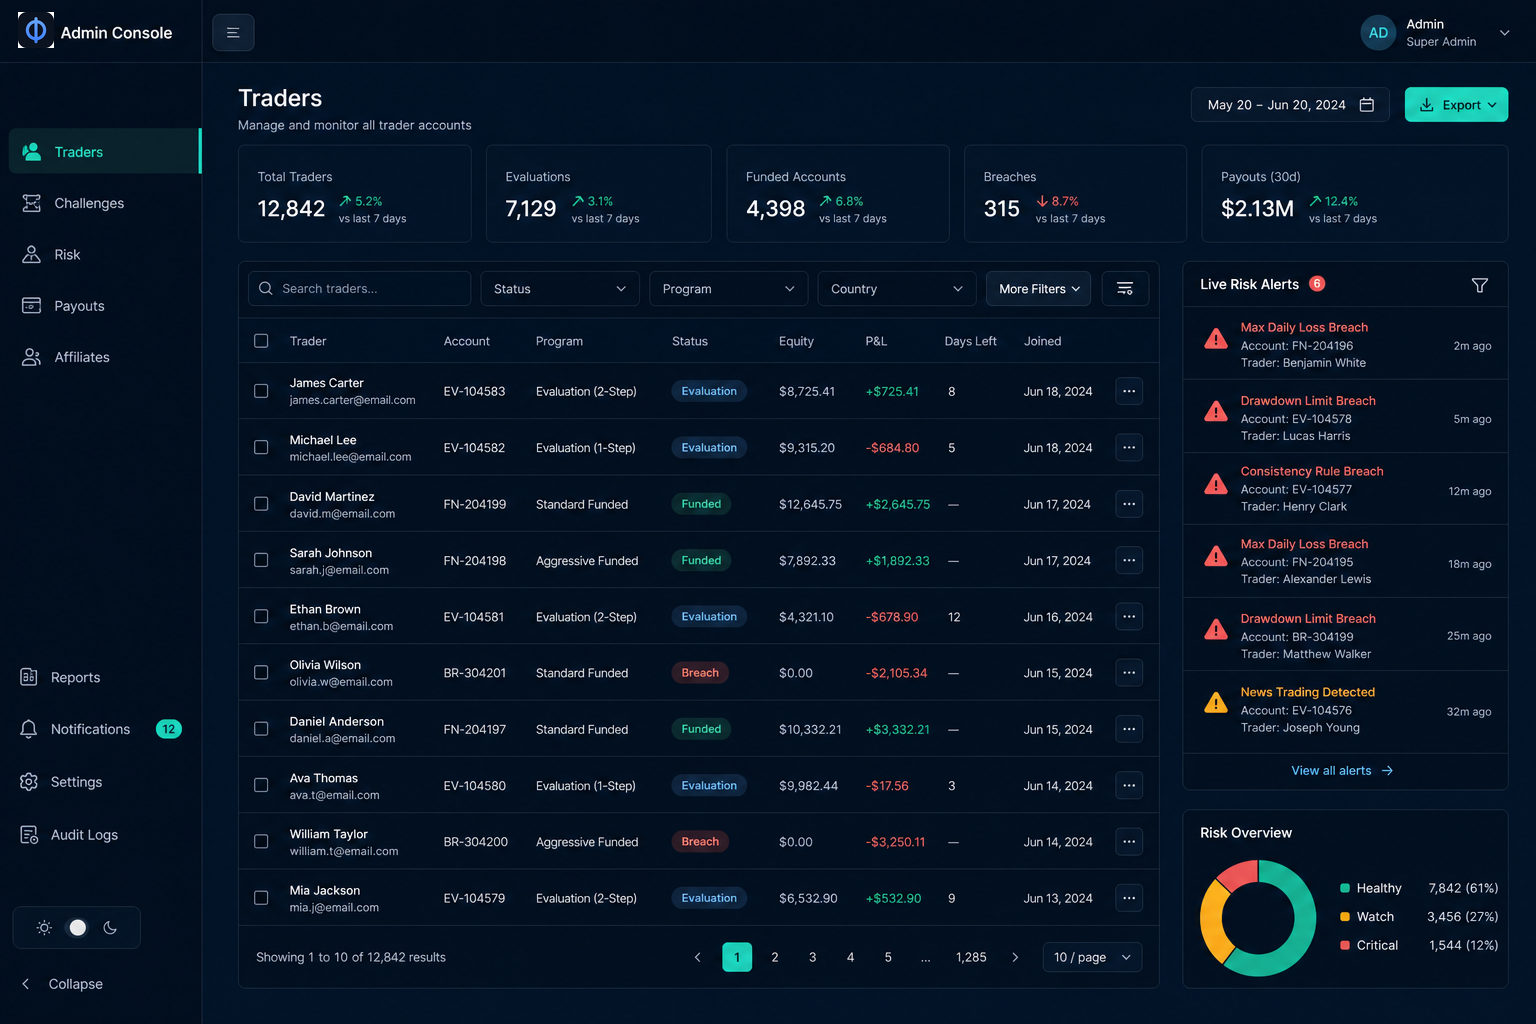Viewport: 1536px width, 1024px height.
Task: Toggle the light/dark theme switch
Action: [x=77, y=928]
